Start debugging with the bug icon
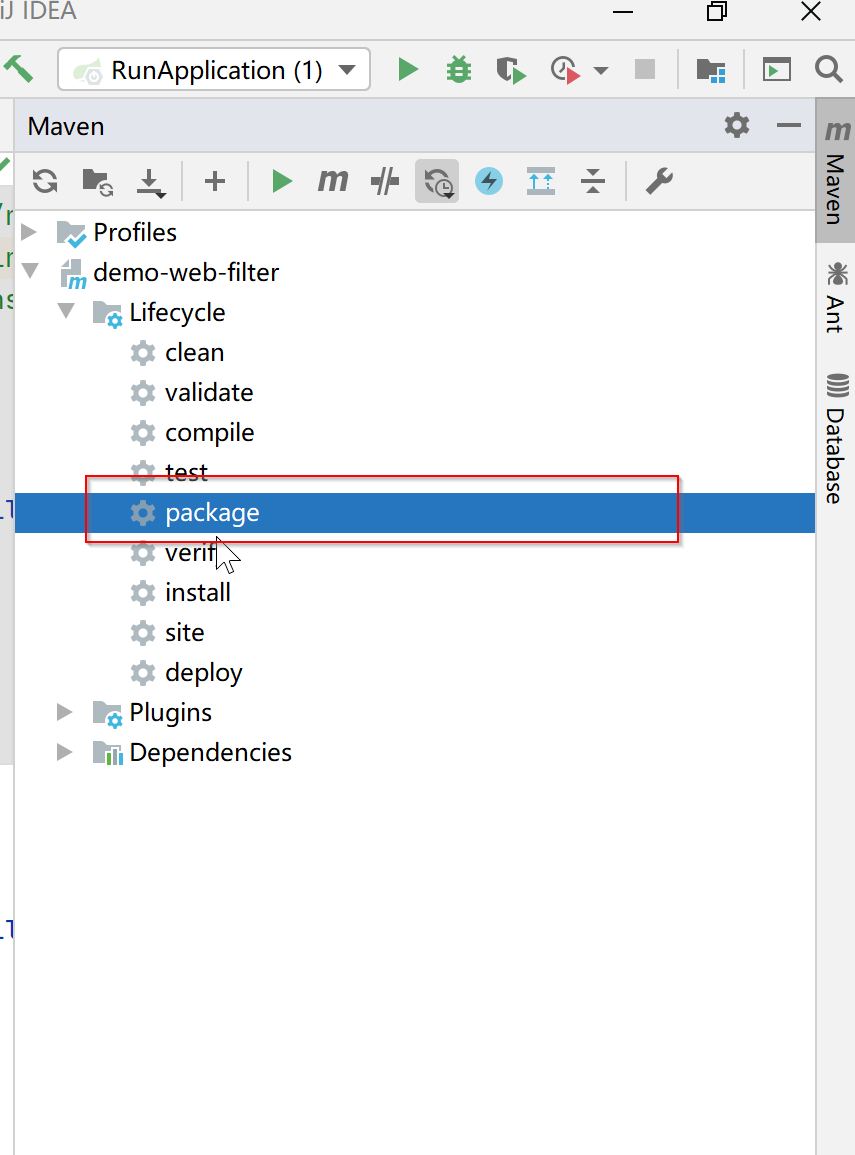Viewport: 855px width, 1155px height. [x=459, y=70]
